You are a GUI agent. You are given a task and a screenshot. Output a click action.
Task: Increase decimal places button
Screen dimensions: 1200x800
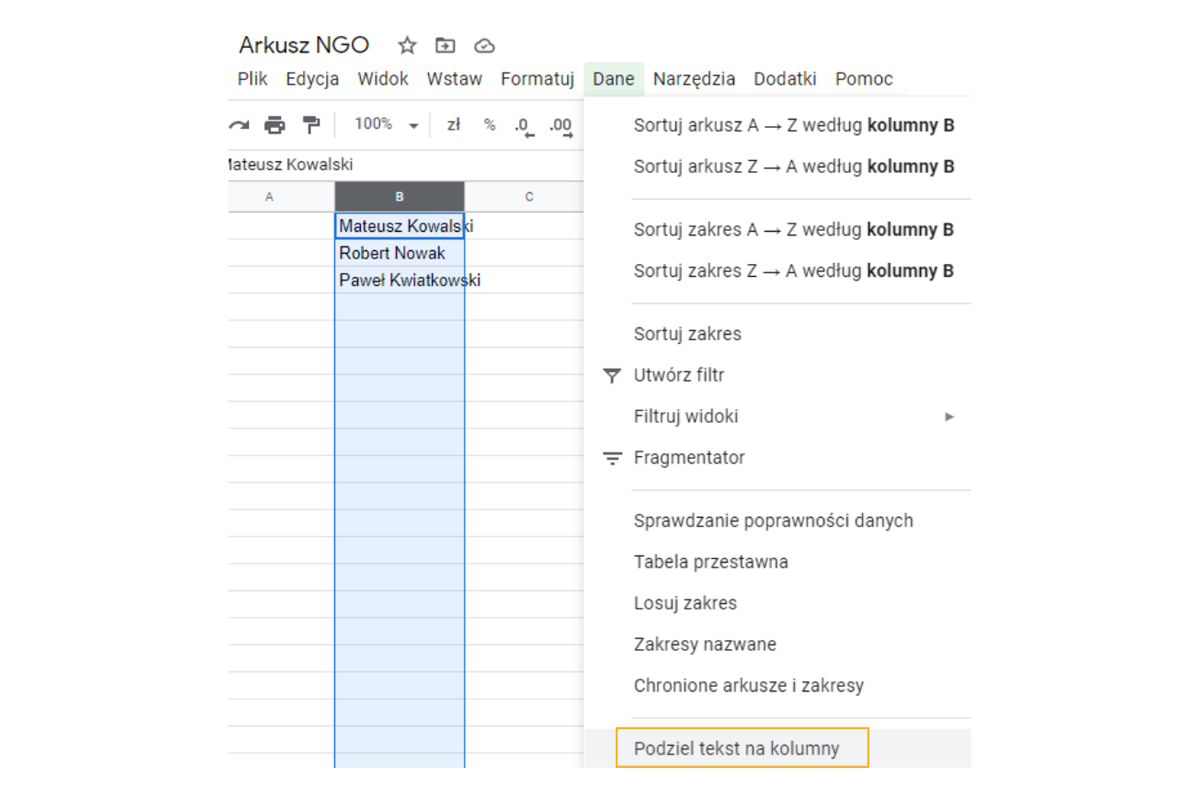click(x=560, y=126)
